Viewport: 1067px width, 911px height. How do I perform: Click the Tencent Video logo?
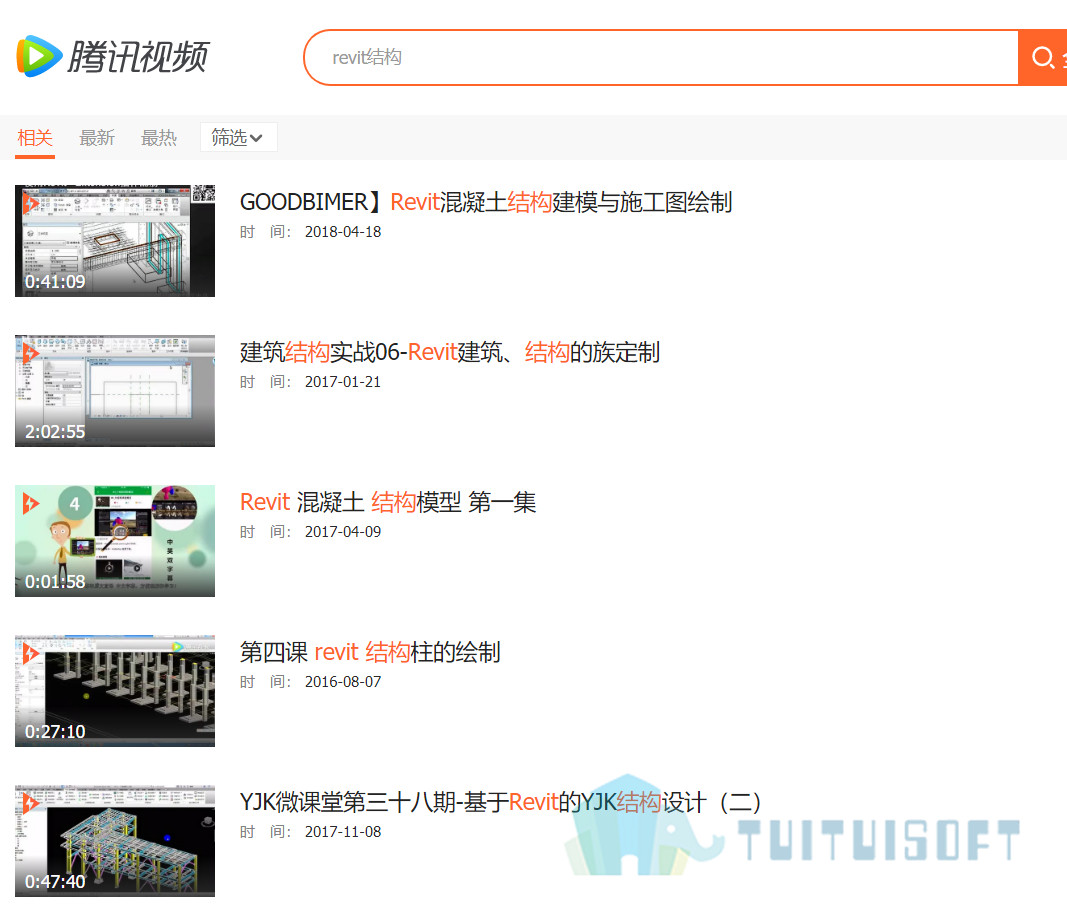(x=112, y=56)
